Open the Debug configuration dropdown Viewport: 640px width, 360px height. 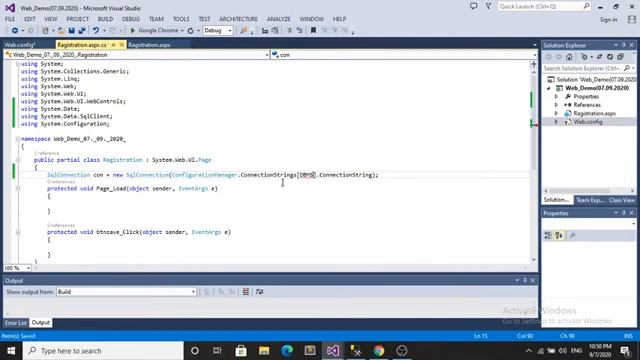pyautogui.click(x=218, y=31)
